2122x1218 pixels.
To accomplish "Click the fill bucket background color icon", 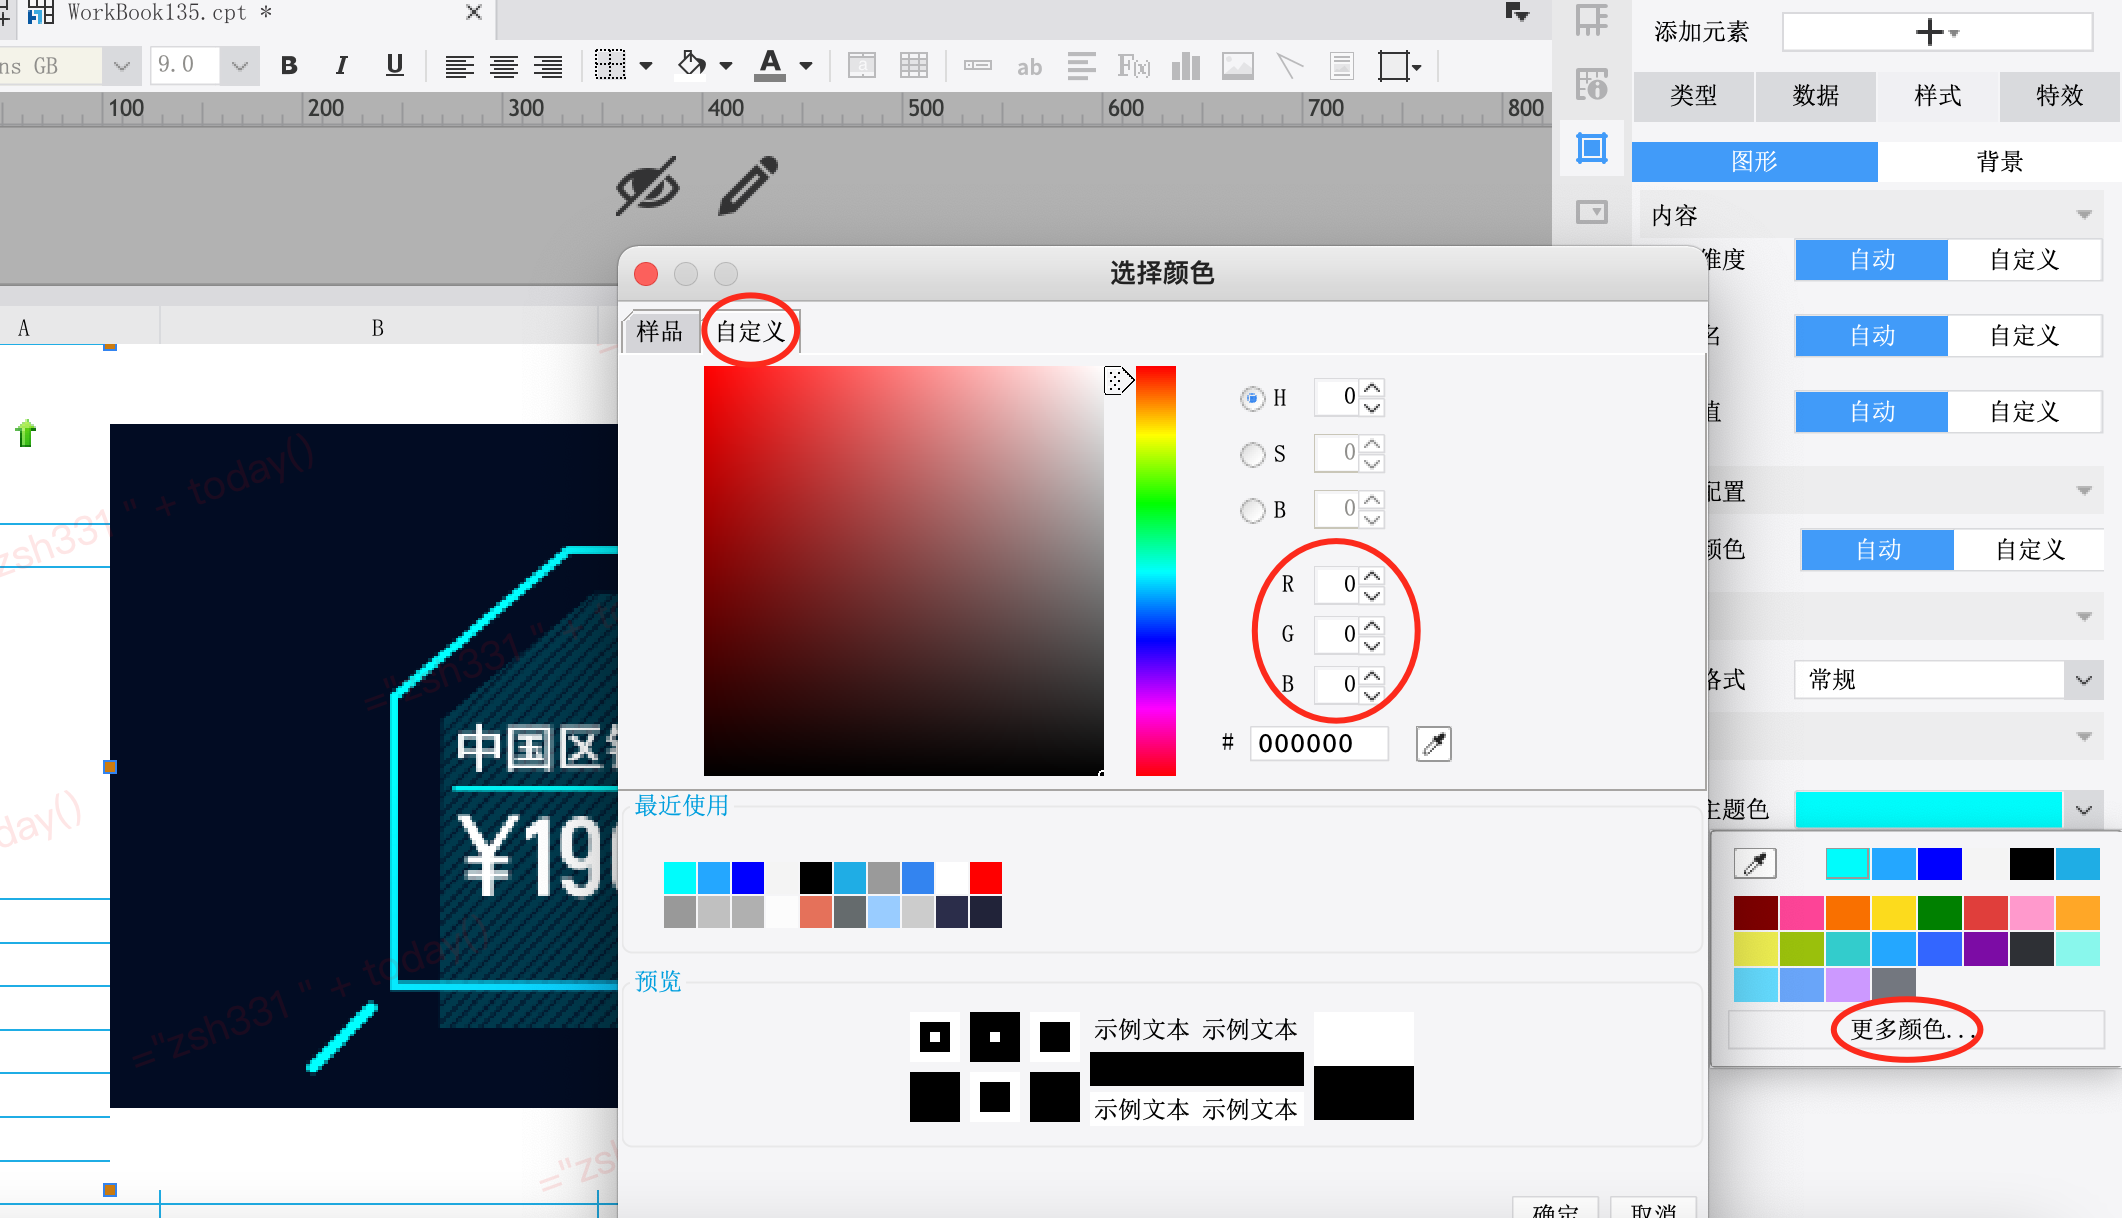I will click(692, 65).
